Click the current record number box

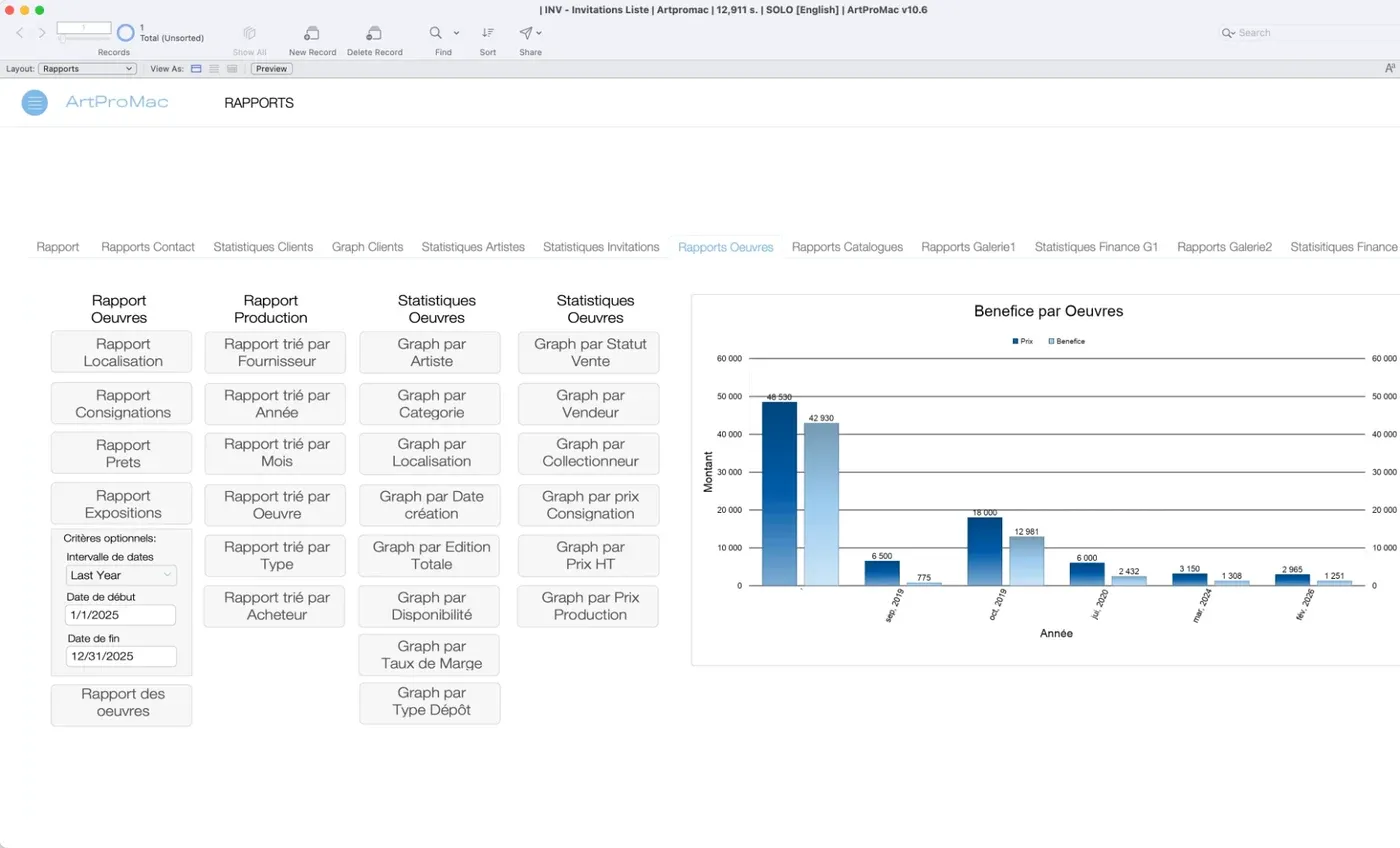pos(84,28)
